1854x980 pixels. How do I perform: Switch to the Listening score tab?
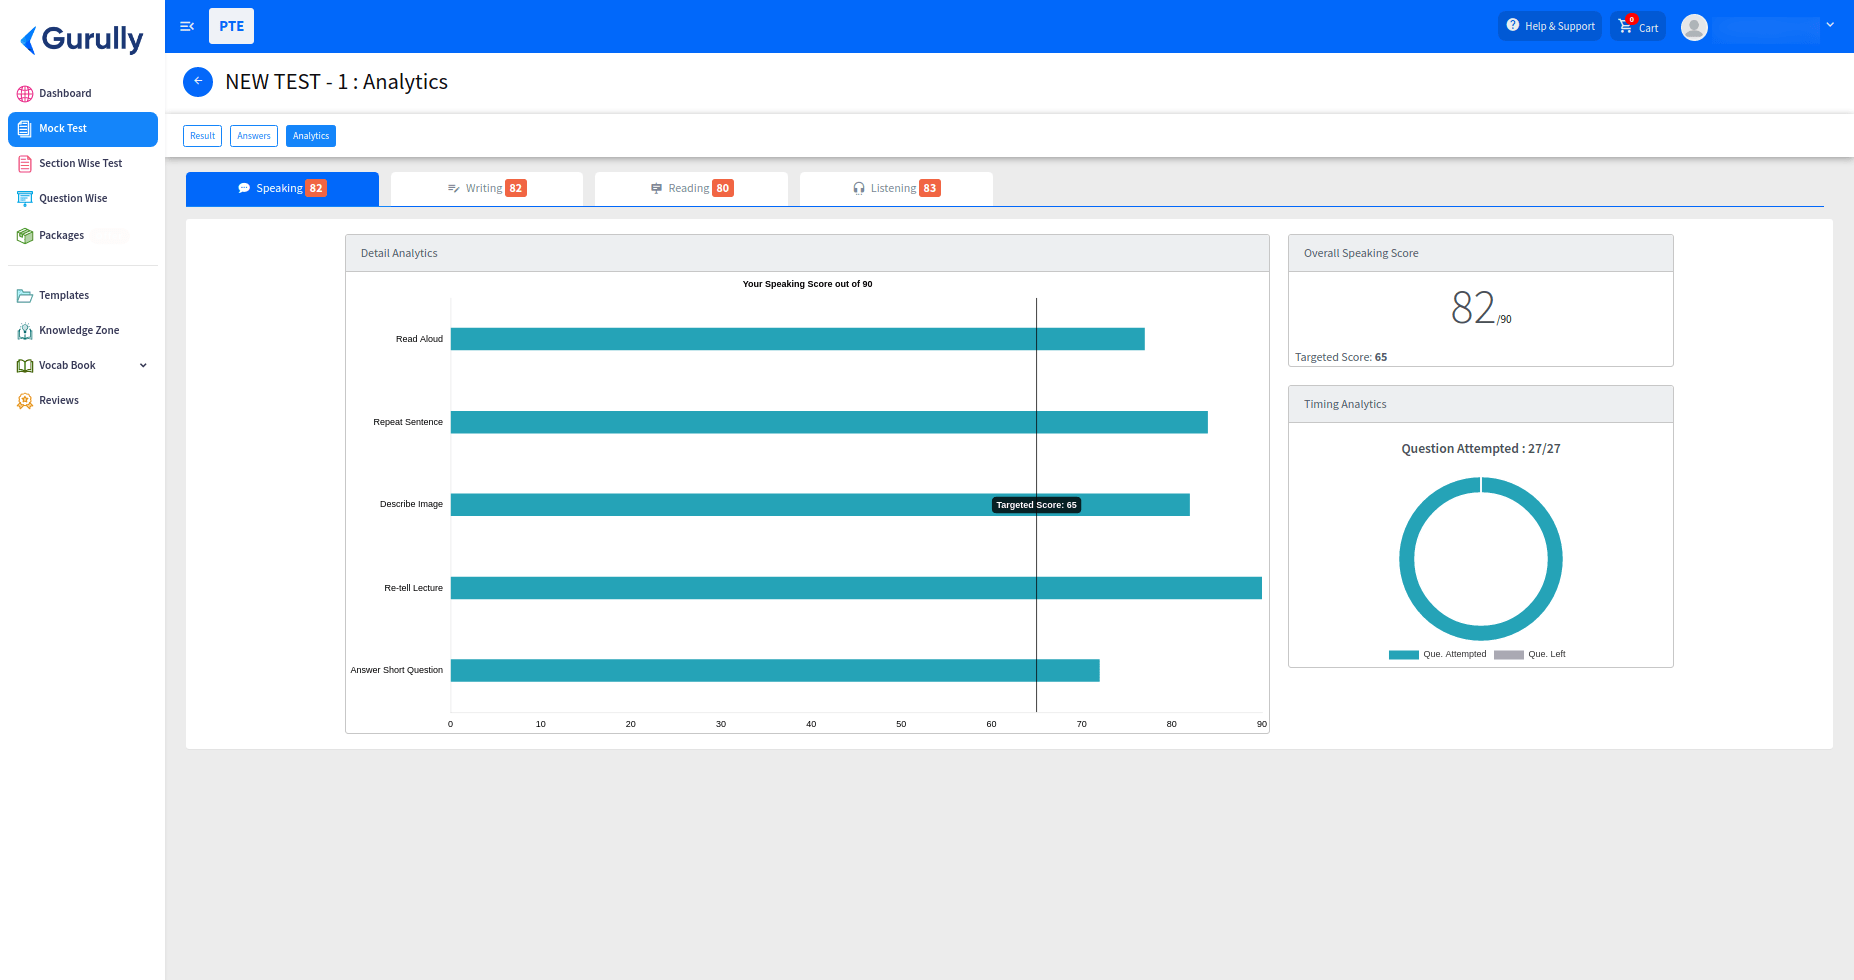click(895, 189)
